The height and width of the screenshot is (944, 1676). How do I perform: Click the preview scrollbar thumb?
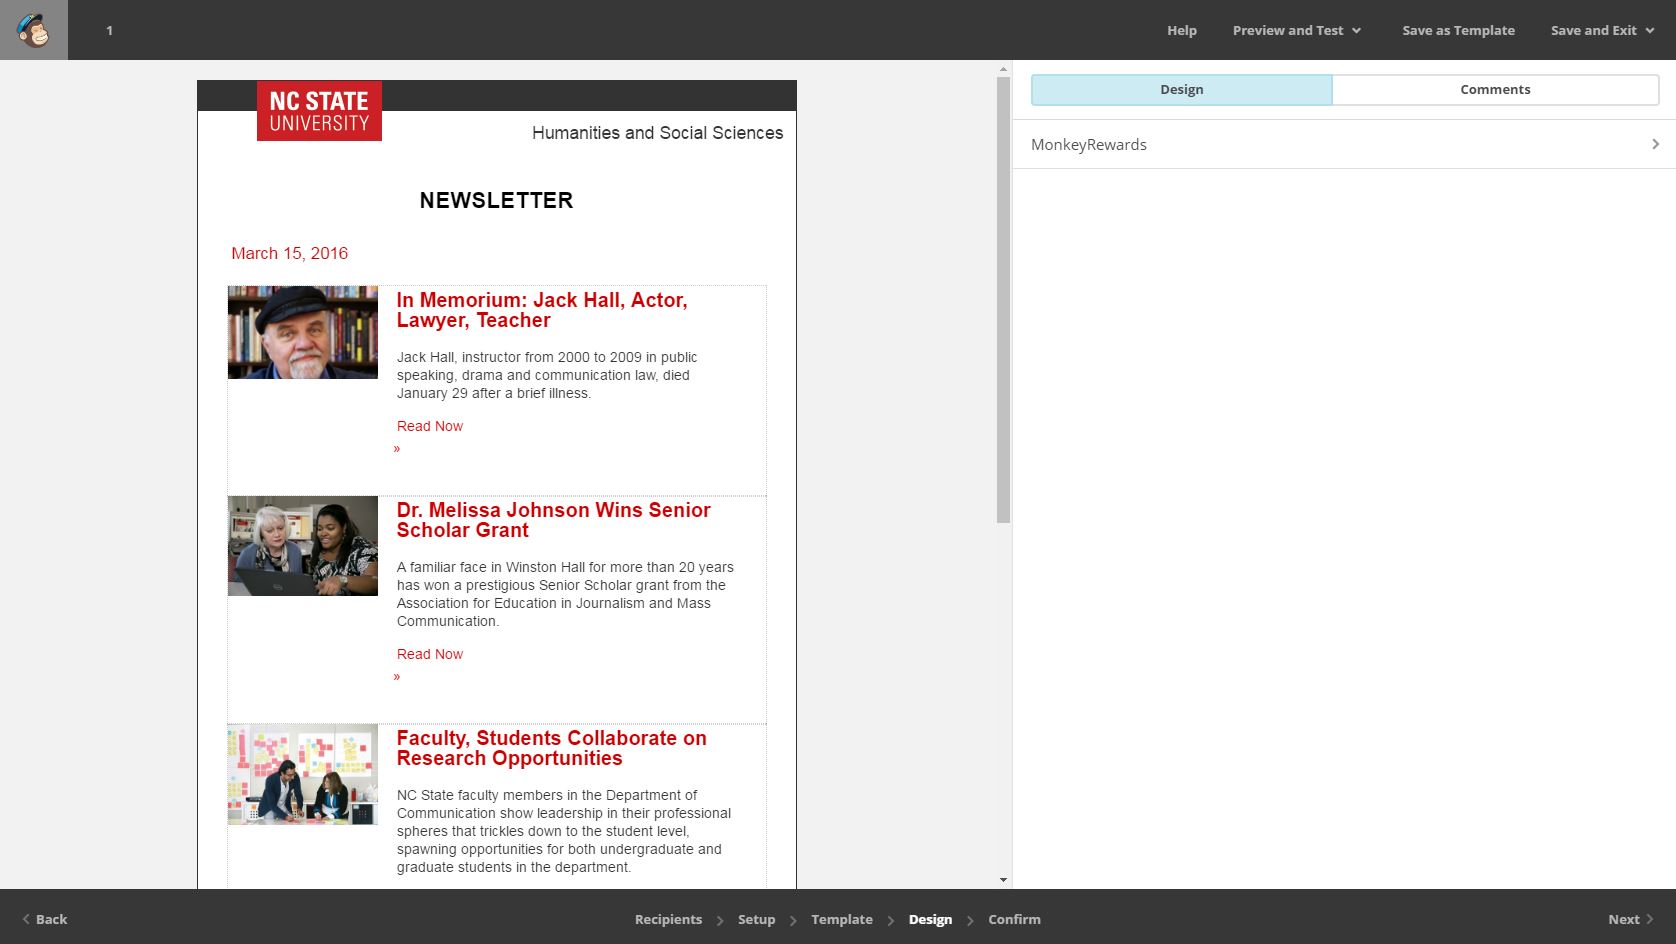pyautogui.click(x=1003, y=300)
